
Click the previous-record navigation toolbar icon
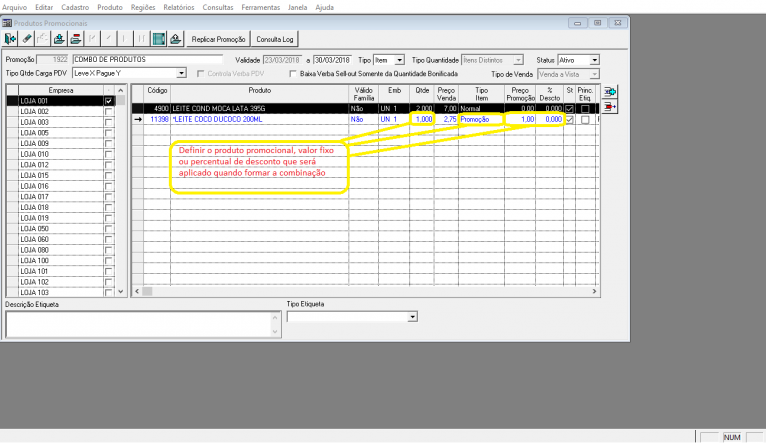click(109, 39)
